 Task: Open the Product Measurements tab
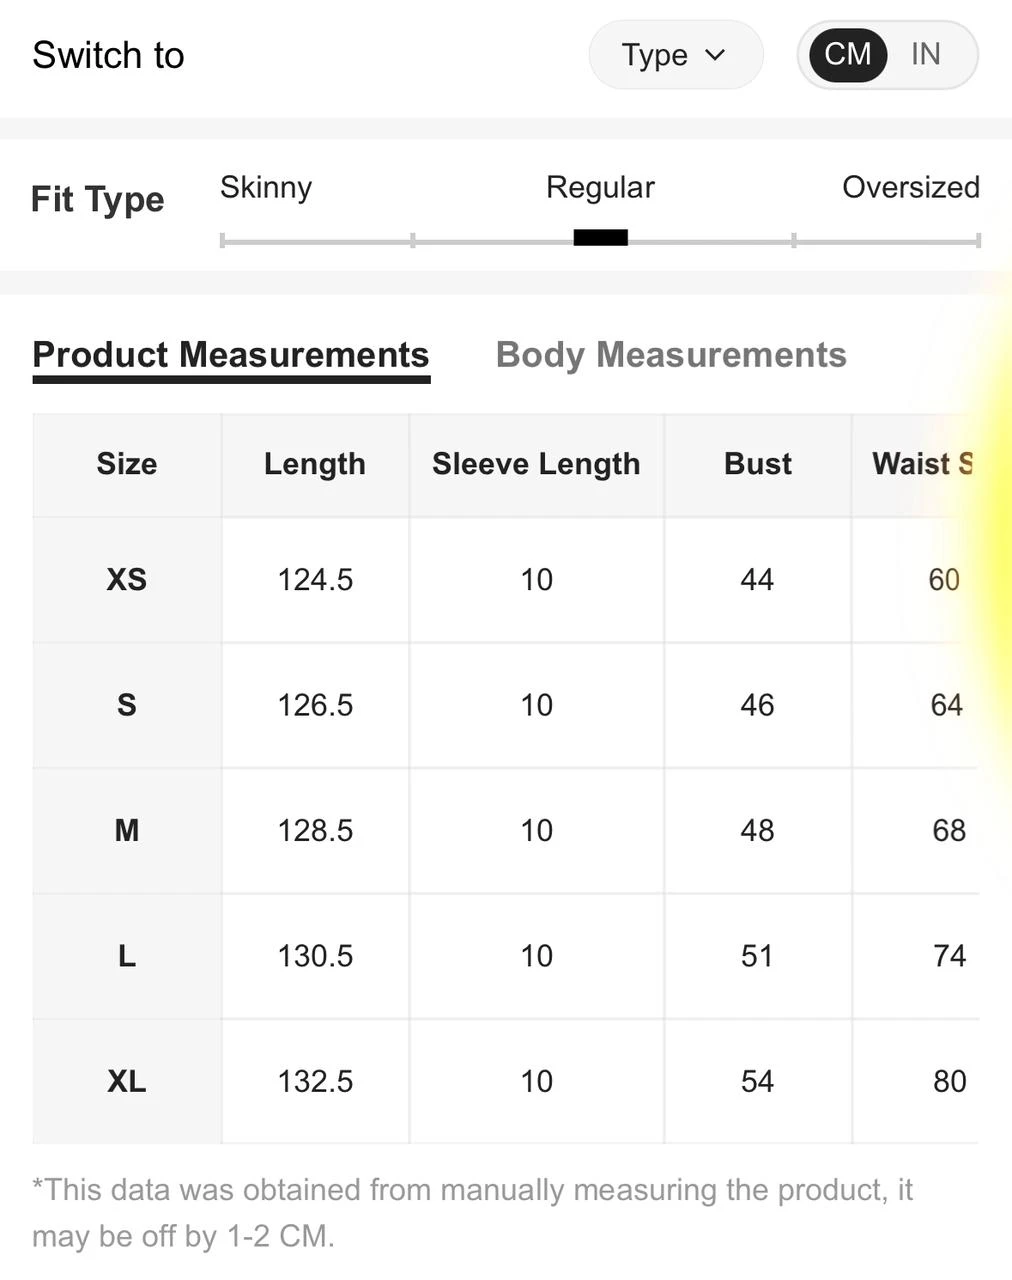click(231, 355)
